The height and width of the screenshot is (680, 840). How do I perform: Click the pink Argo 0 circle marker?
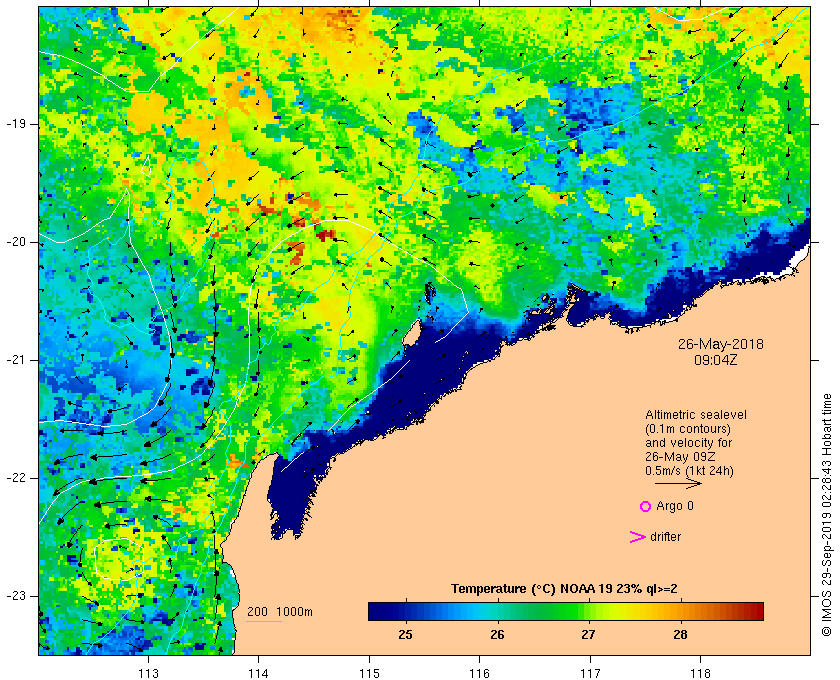coord(645,506)
